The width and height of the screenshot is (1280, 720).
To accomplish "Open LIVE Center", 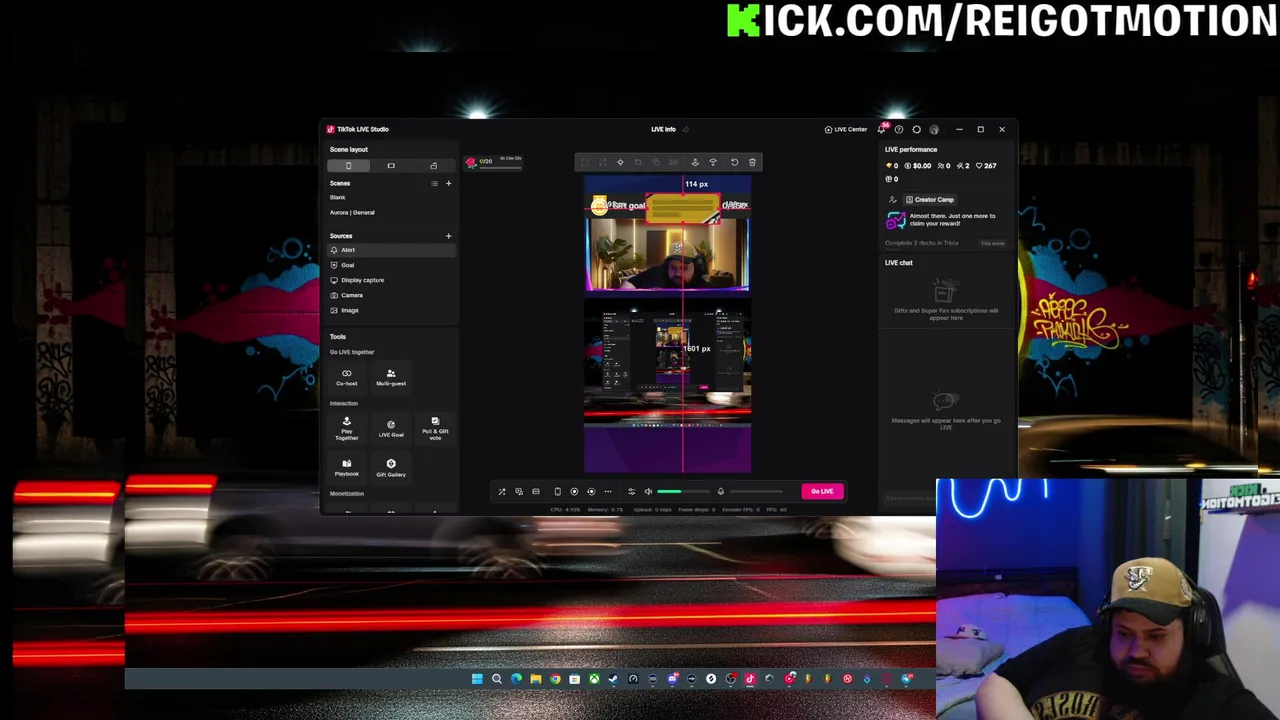I will tap(845, 129).
